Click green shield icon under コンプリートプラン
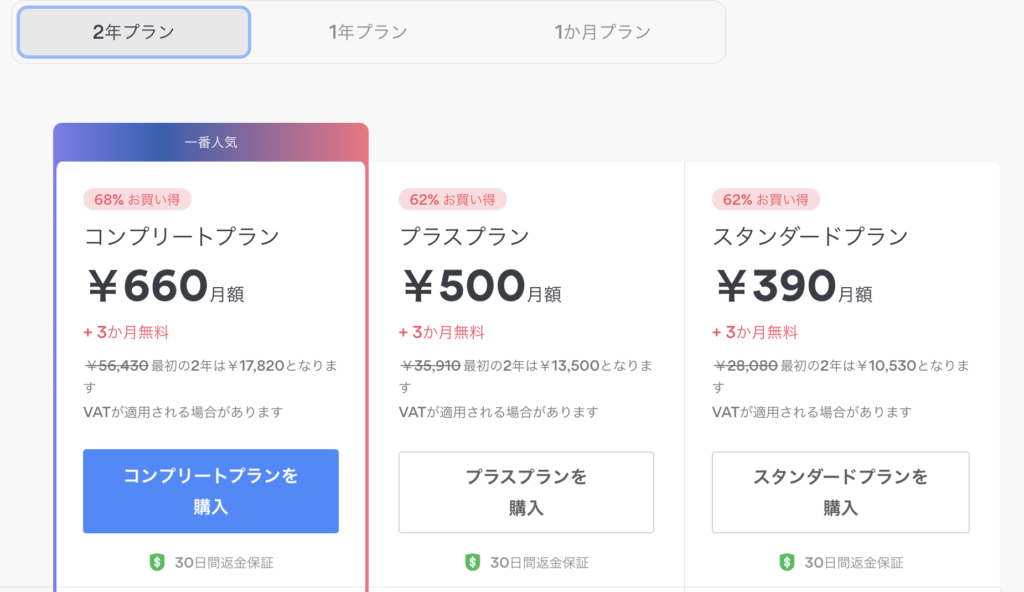The height and width of the screenshot is (592, 1024). [157, 562]
